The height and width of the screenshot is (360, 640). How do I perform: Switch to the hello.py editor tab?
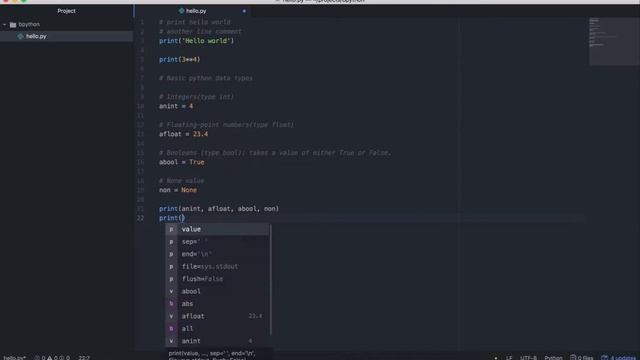click(x=196, y=11)
